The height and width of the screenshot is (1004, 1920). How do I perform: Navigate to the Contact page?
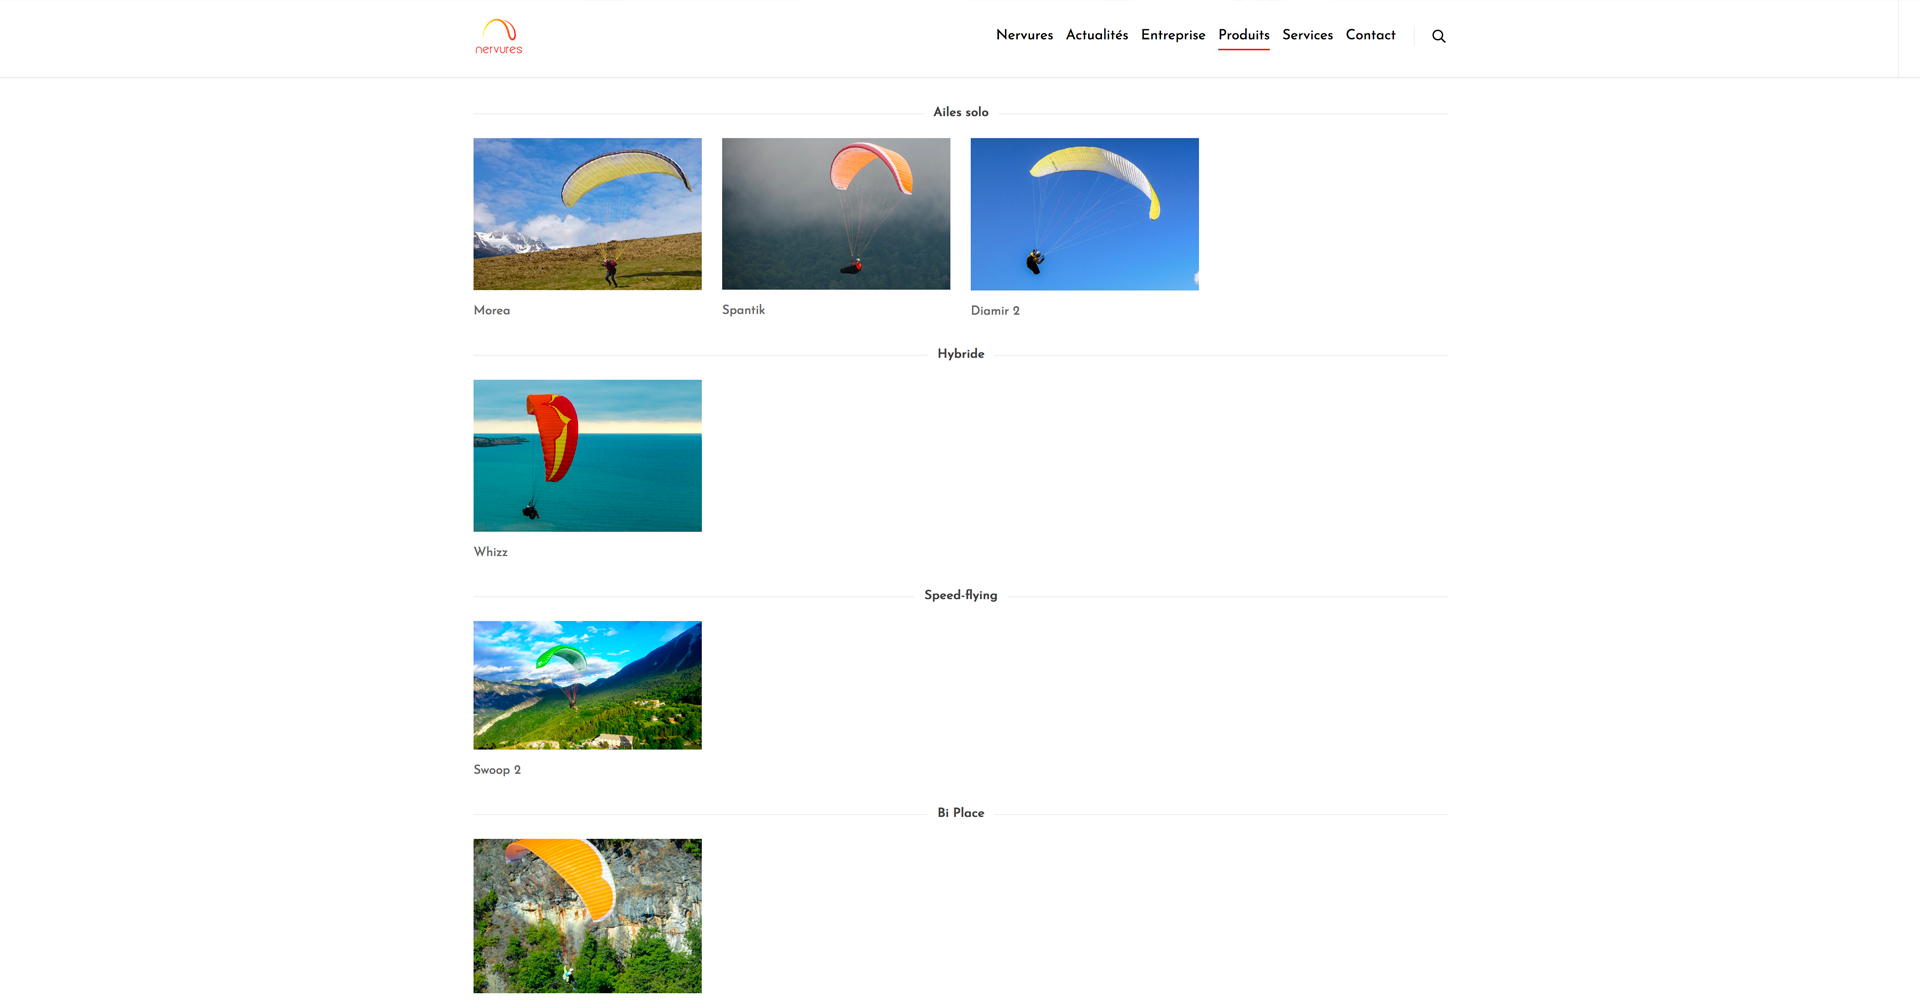(1370, 35)
